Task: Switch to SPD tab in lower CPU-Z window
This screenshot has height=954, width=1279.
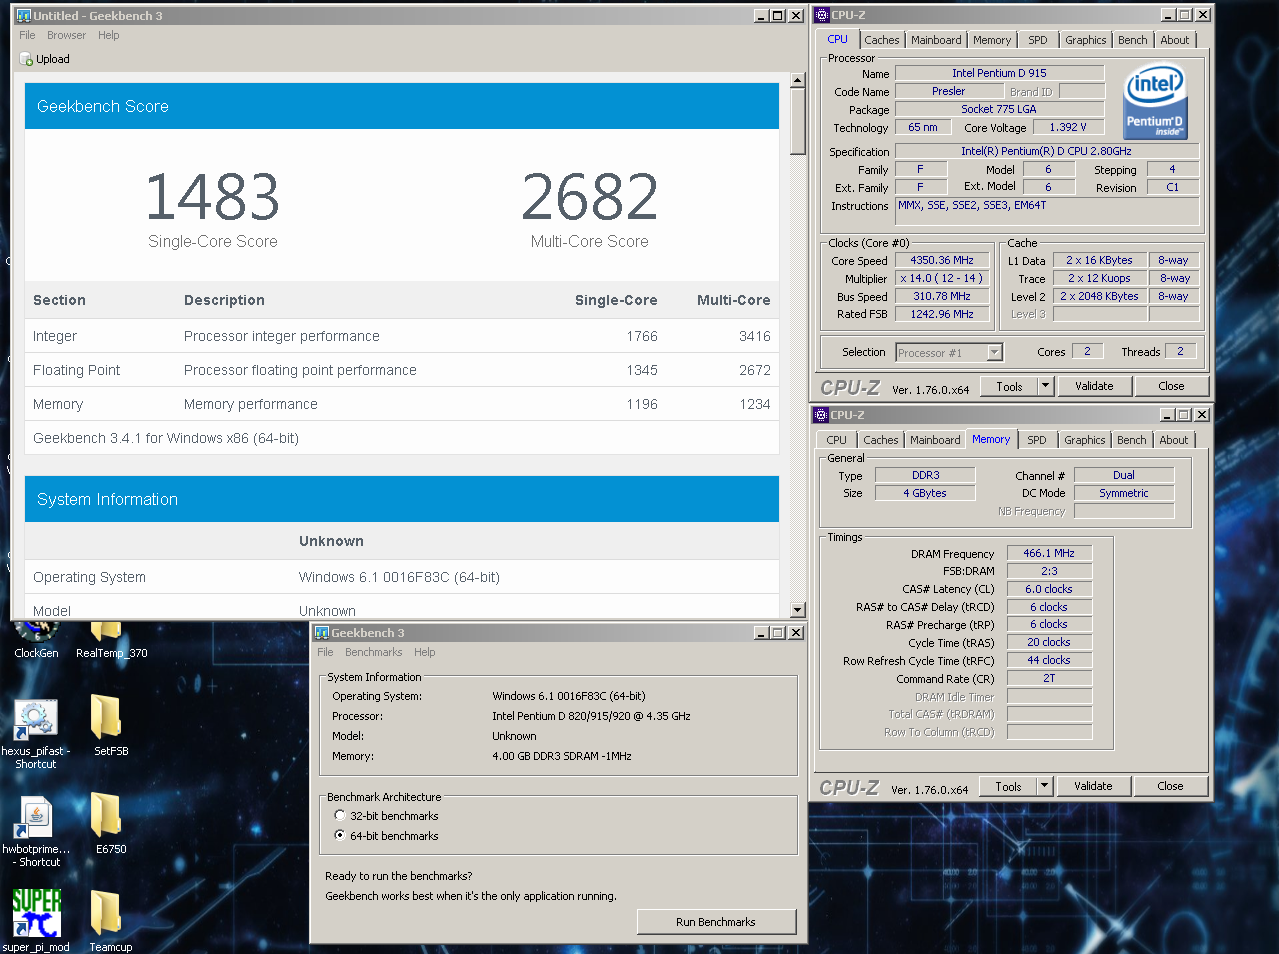Action: (x=1037, y=440)
